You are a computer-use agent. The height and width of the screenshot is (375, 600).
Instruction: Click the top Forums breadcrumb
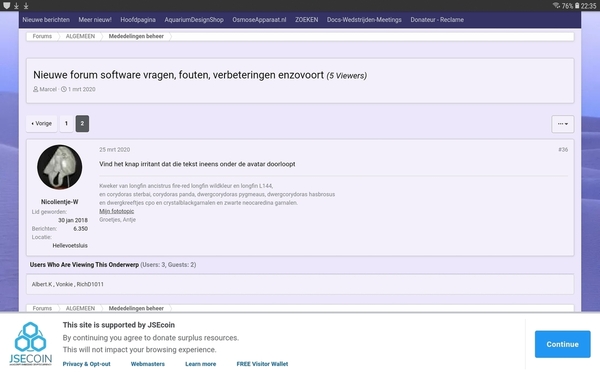click(42, 36)
